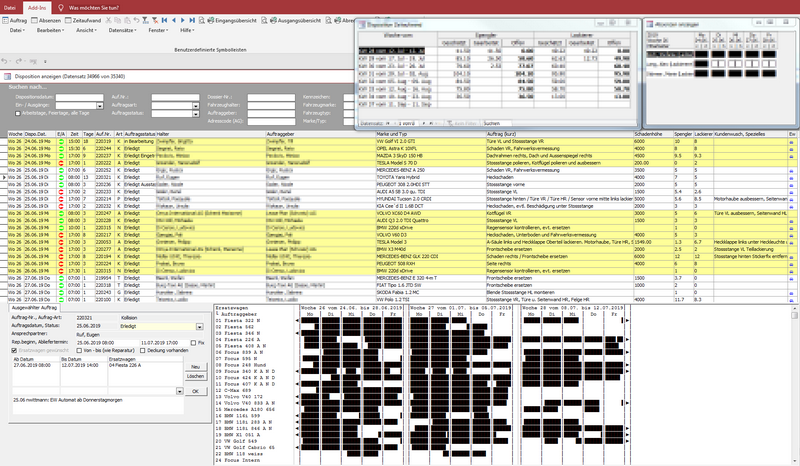Image resolution: width=800 pixels, height=466 pixels.
Task: Switch to the Datei ribbon tab
Action: coord(10,6)
